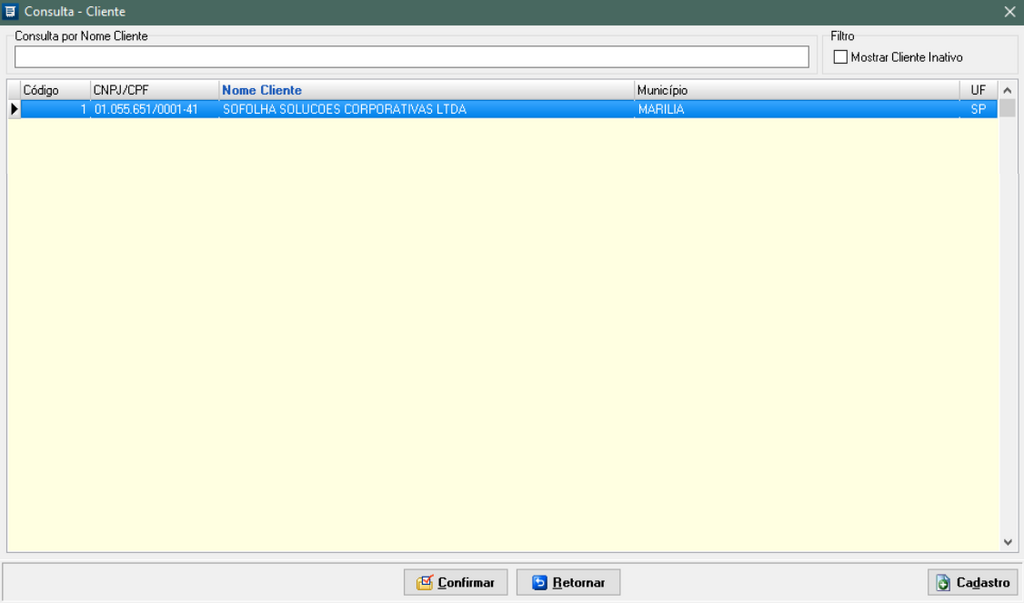Open the Cadastro form button
Image resolution: width=1024 pixels, height=603 pixels.
(973, 582)
